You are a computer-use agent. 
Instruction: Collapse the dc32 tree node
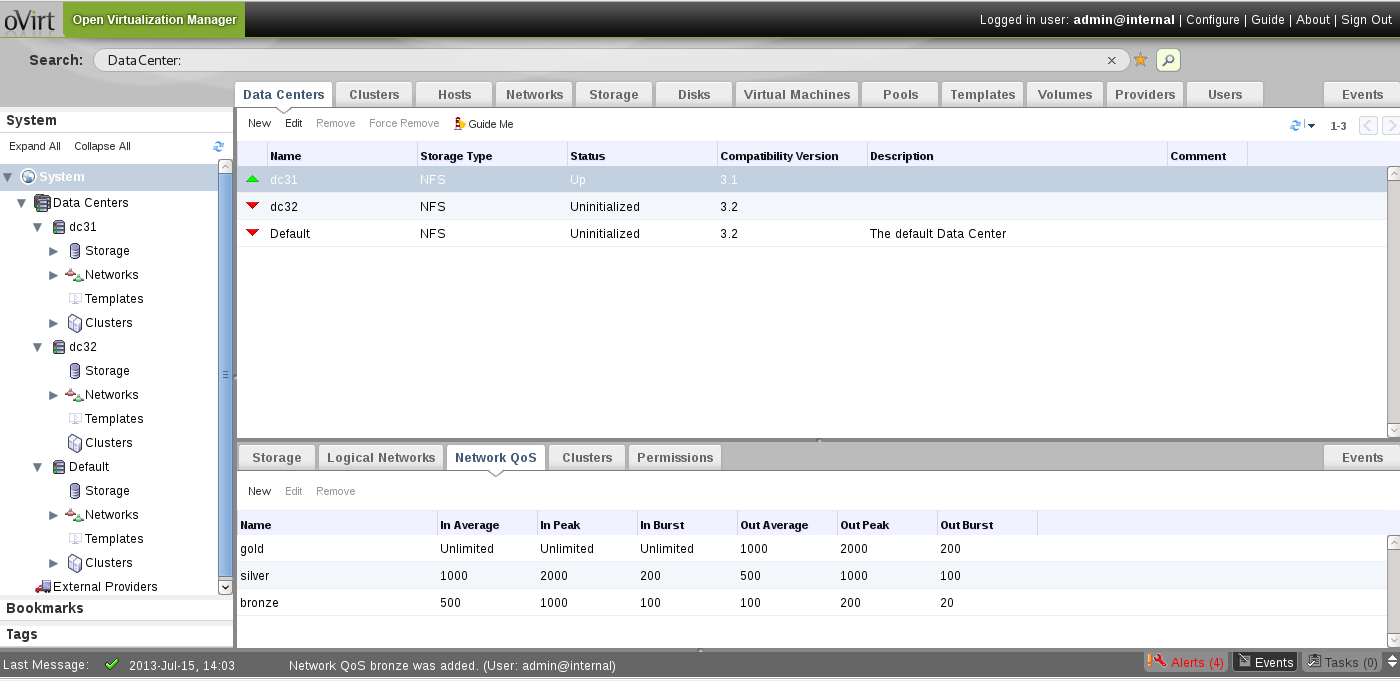point(38,347)
